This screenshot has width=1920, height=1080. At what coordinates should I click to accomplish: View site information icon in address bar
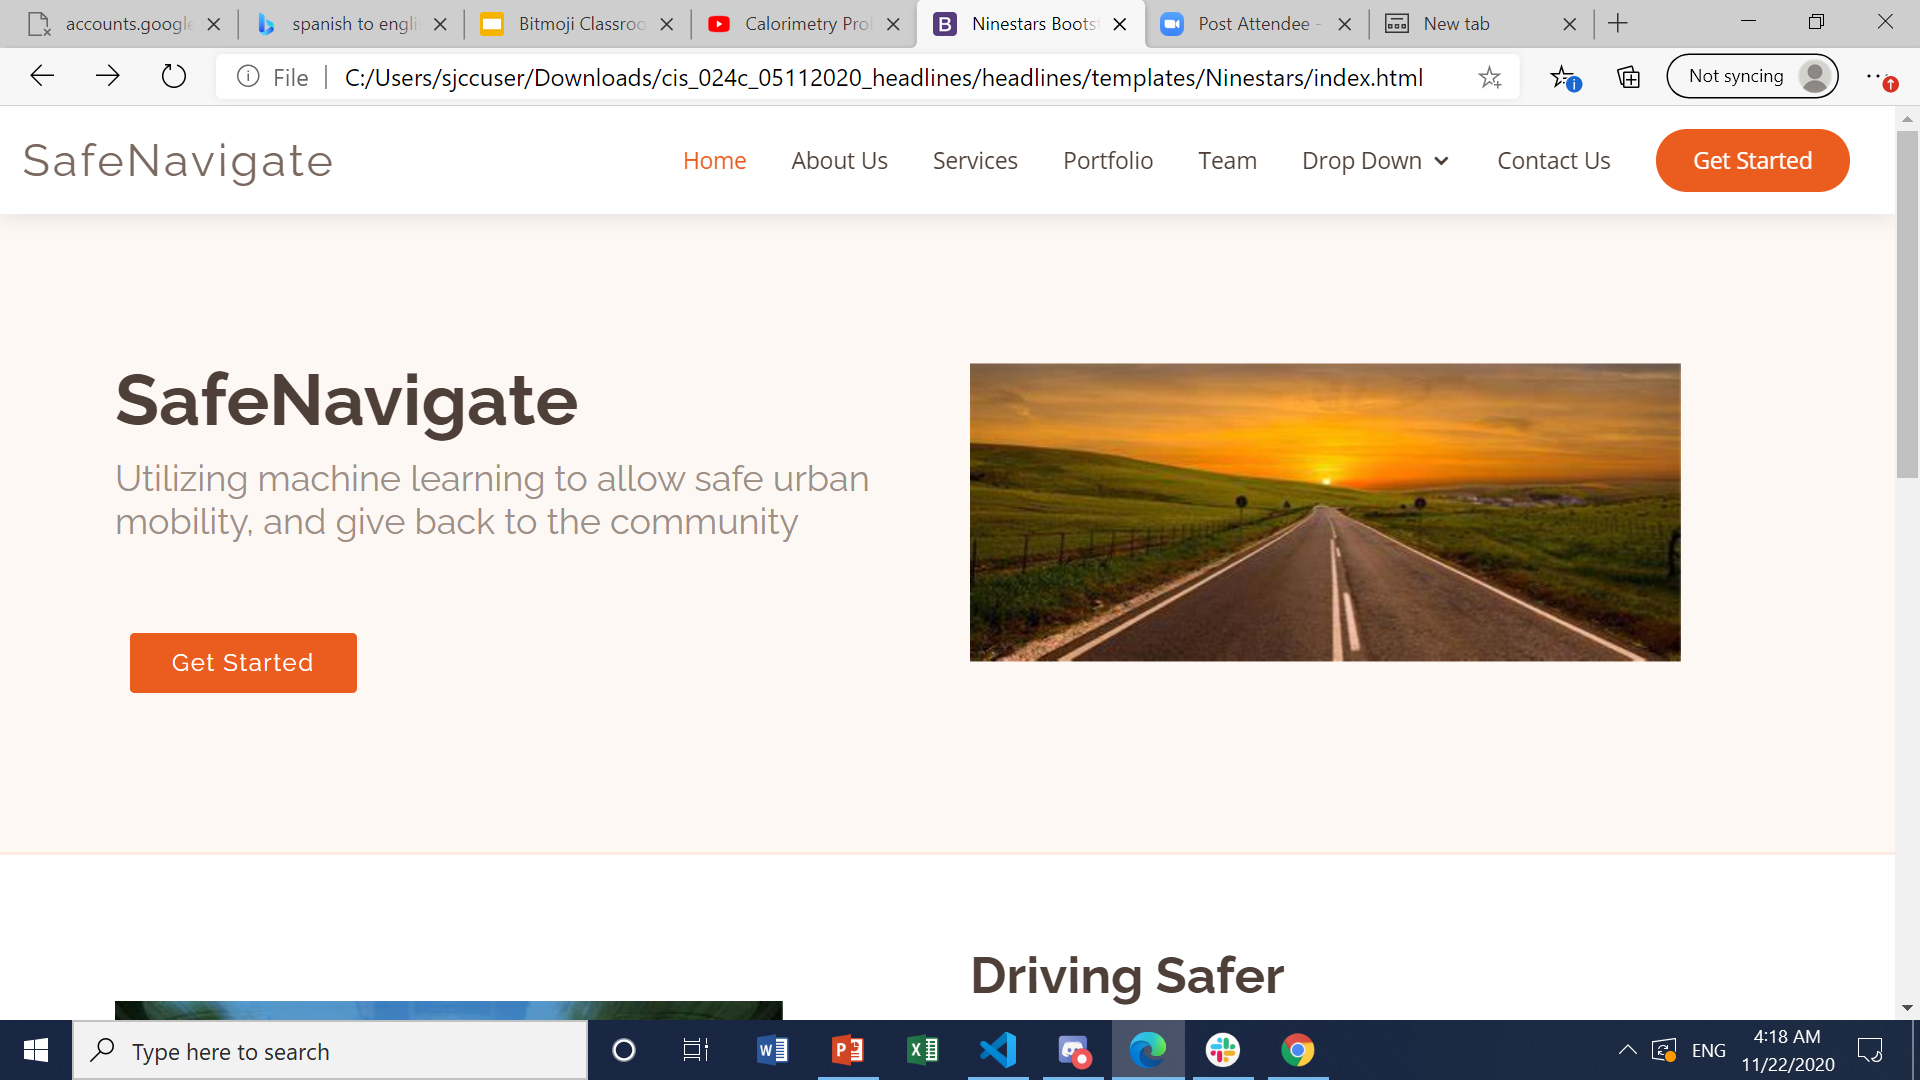coord(248,77)
